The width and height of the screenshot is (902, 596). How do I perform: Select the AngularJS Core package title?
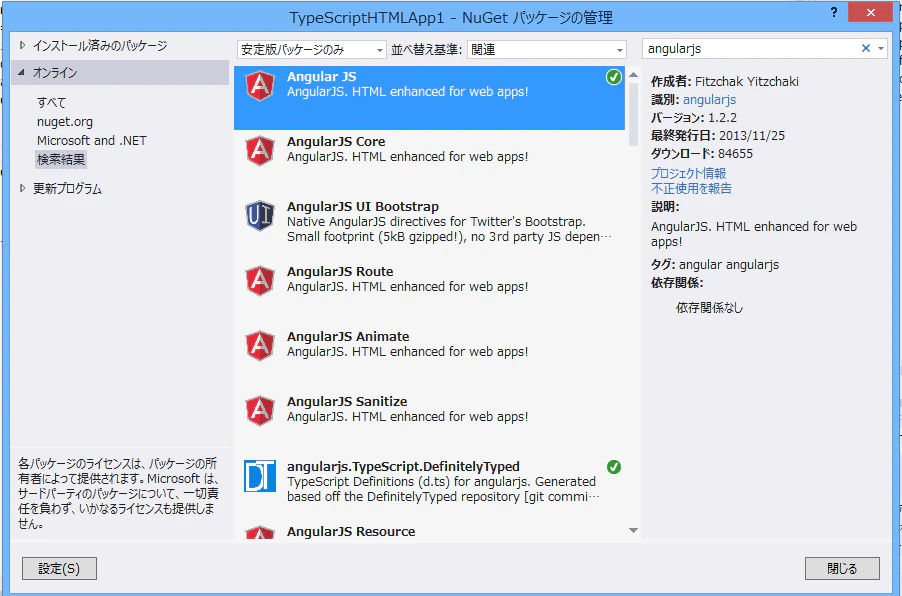click(336, 142)
